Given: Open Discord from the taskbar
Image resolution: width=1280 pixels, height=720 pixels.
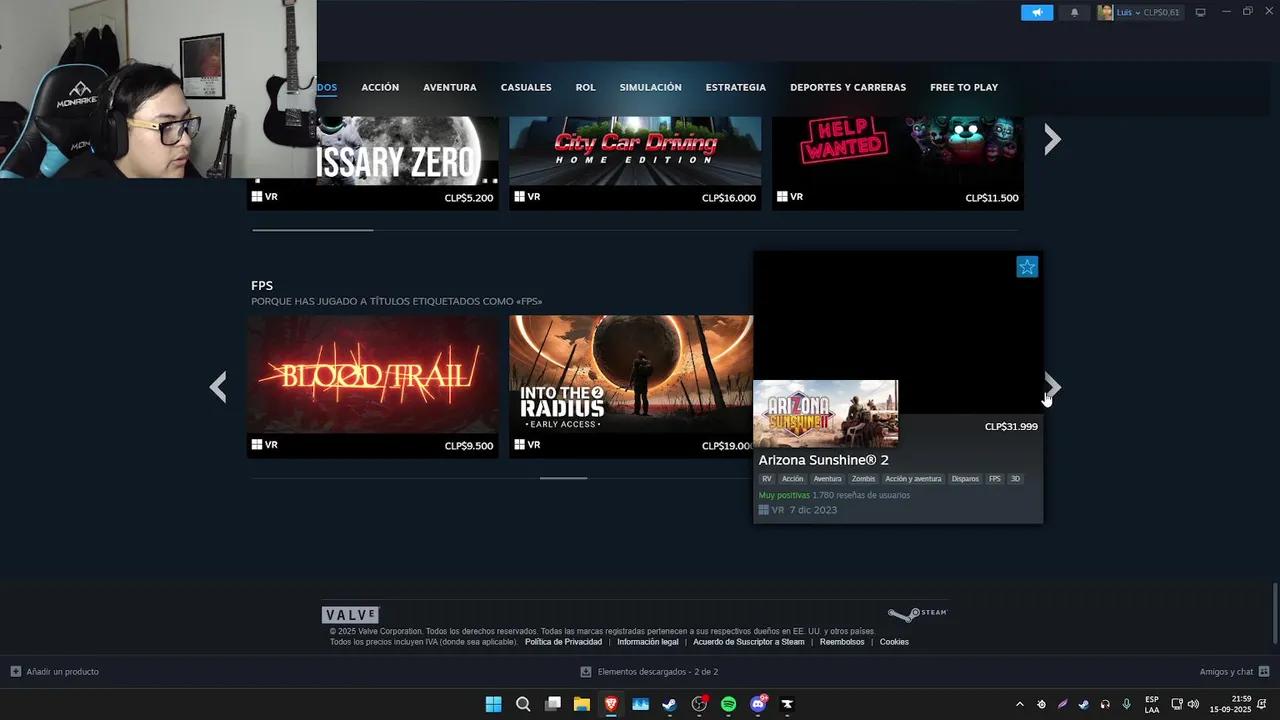Looking at the screenshot, I should (758, 704).
